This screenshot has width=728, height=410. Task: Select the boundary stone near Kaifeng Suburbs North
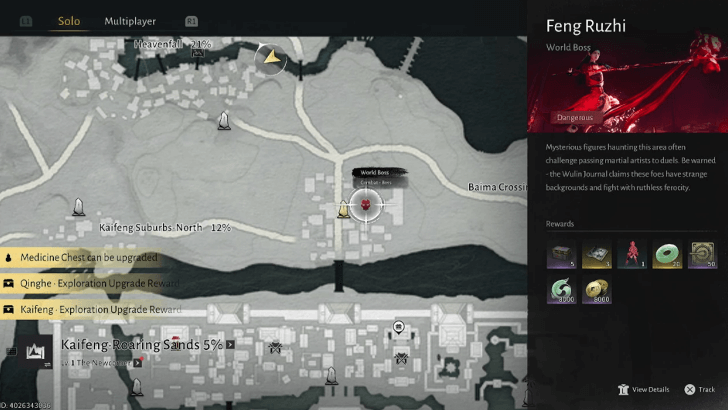tap(78, 207)
